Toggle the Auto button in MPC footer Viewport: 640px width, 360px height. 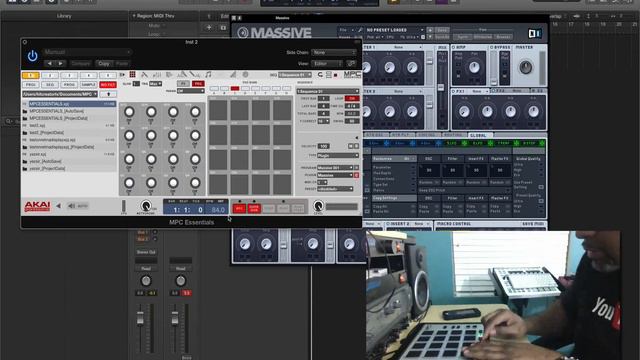(78, 206)
